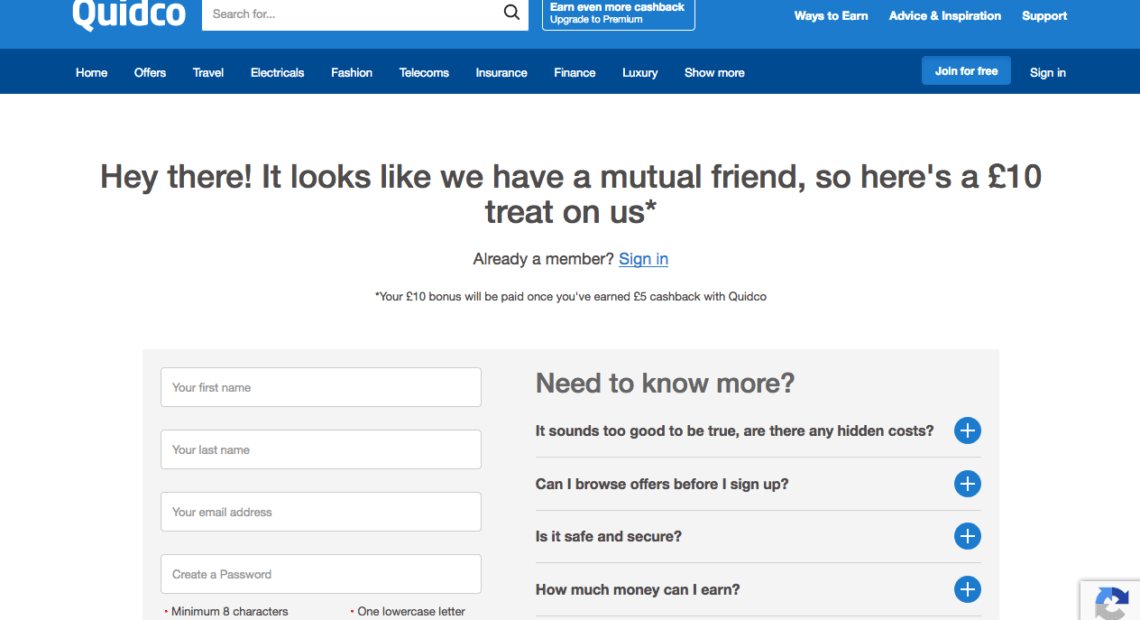1140x620 pixels.
Task: Open the Electricals category
Action: 277,73
